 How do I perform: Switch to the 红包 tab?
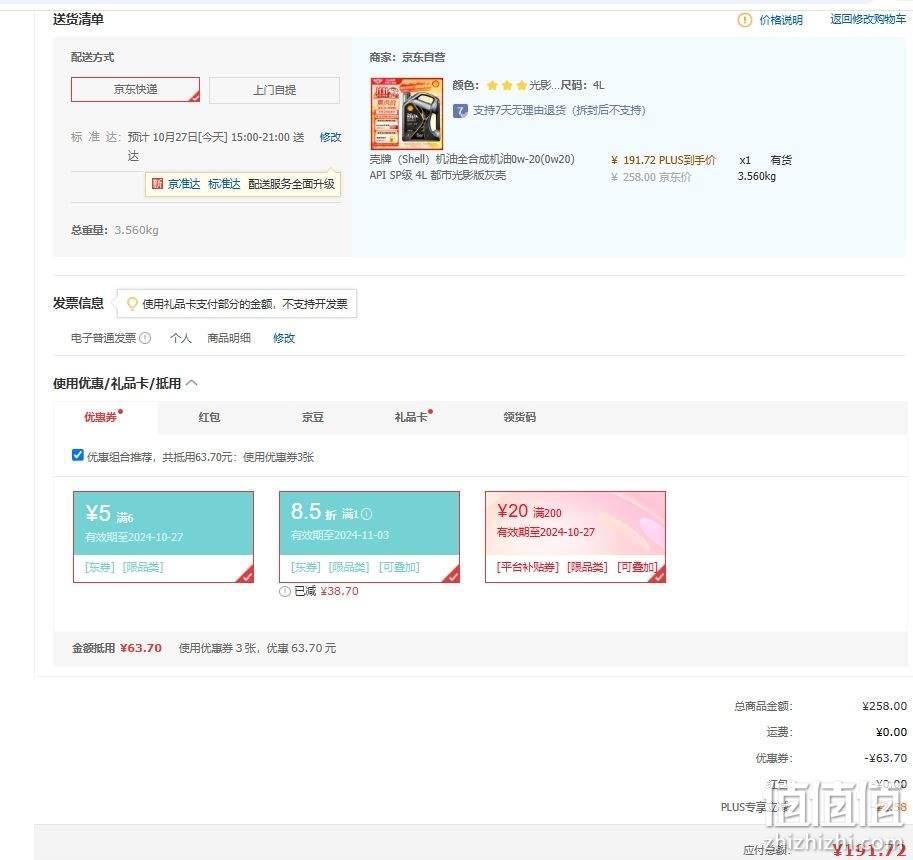click(x=209, y=417)
